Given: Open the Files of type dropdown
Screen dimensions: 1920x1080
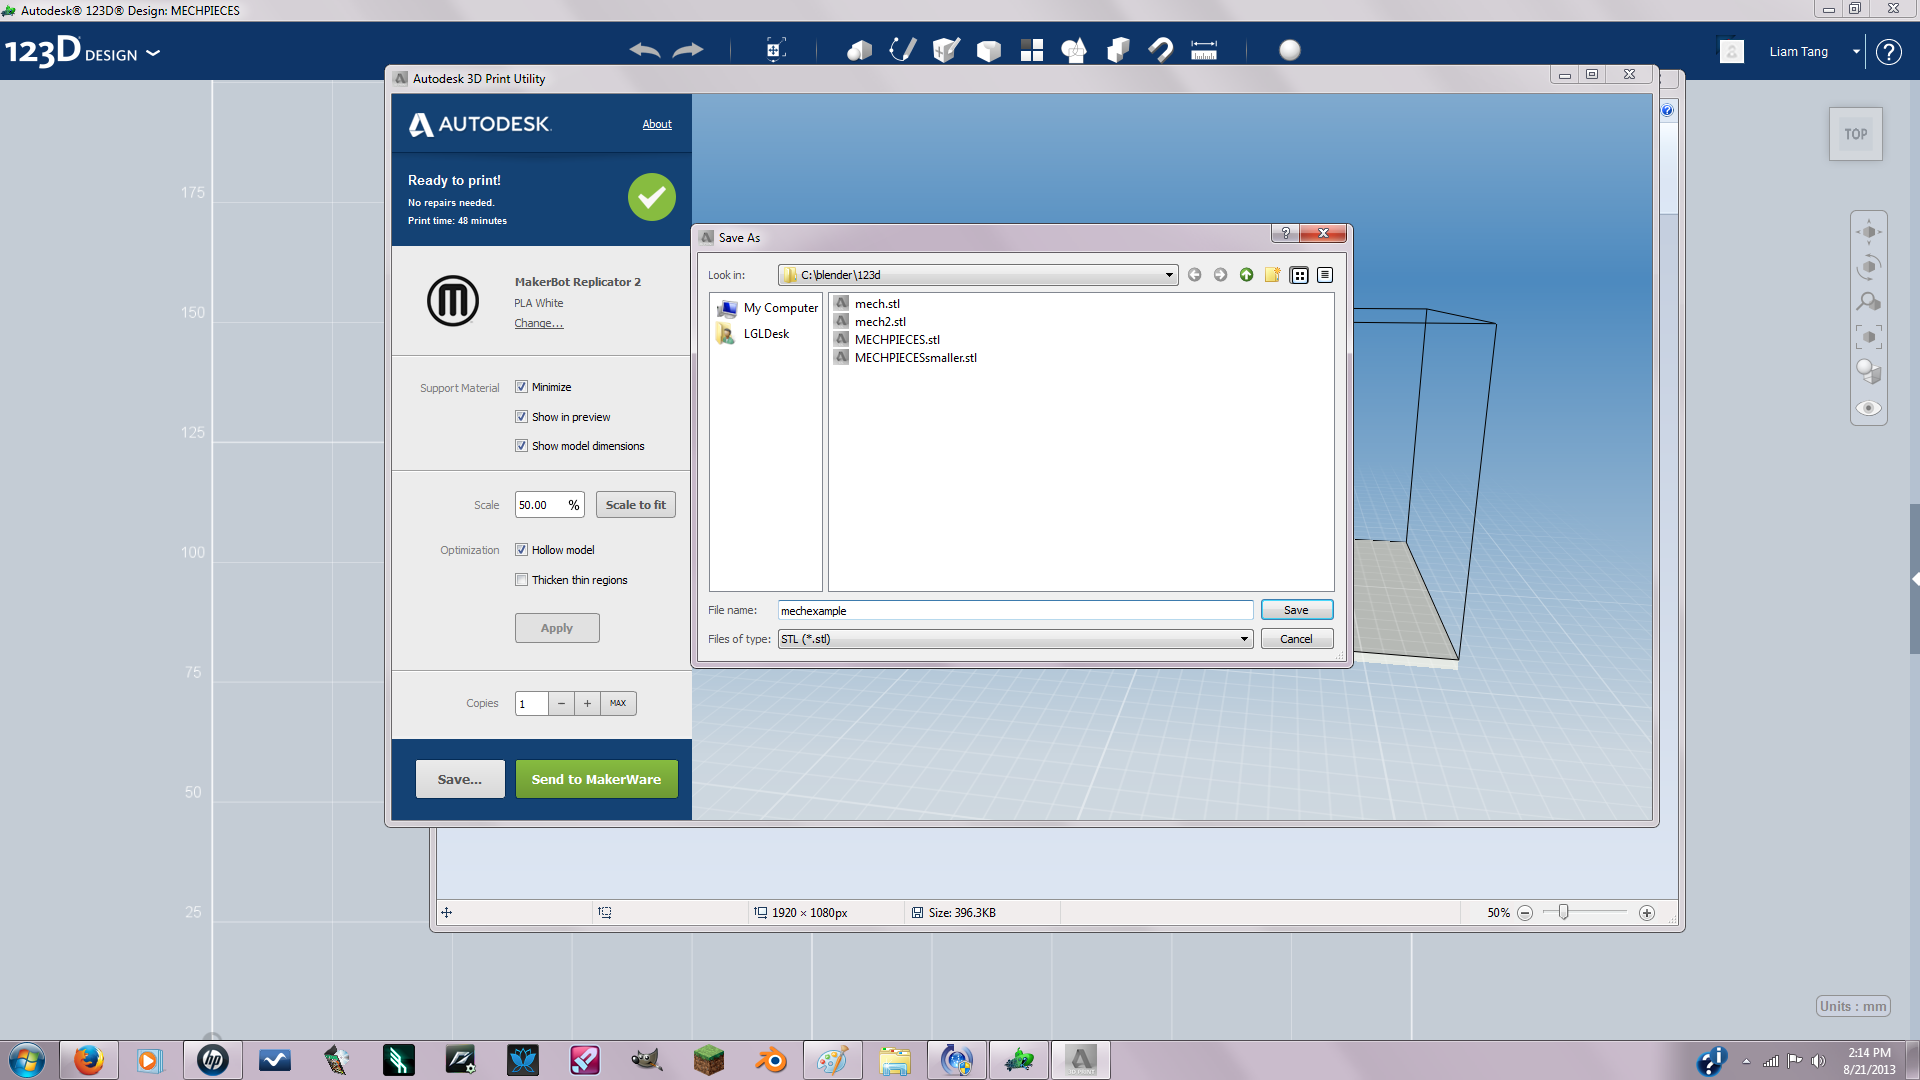Looking at the screenshot, I should coord(1244,639).
